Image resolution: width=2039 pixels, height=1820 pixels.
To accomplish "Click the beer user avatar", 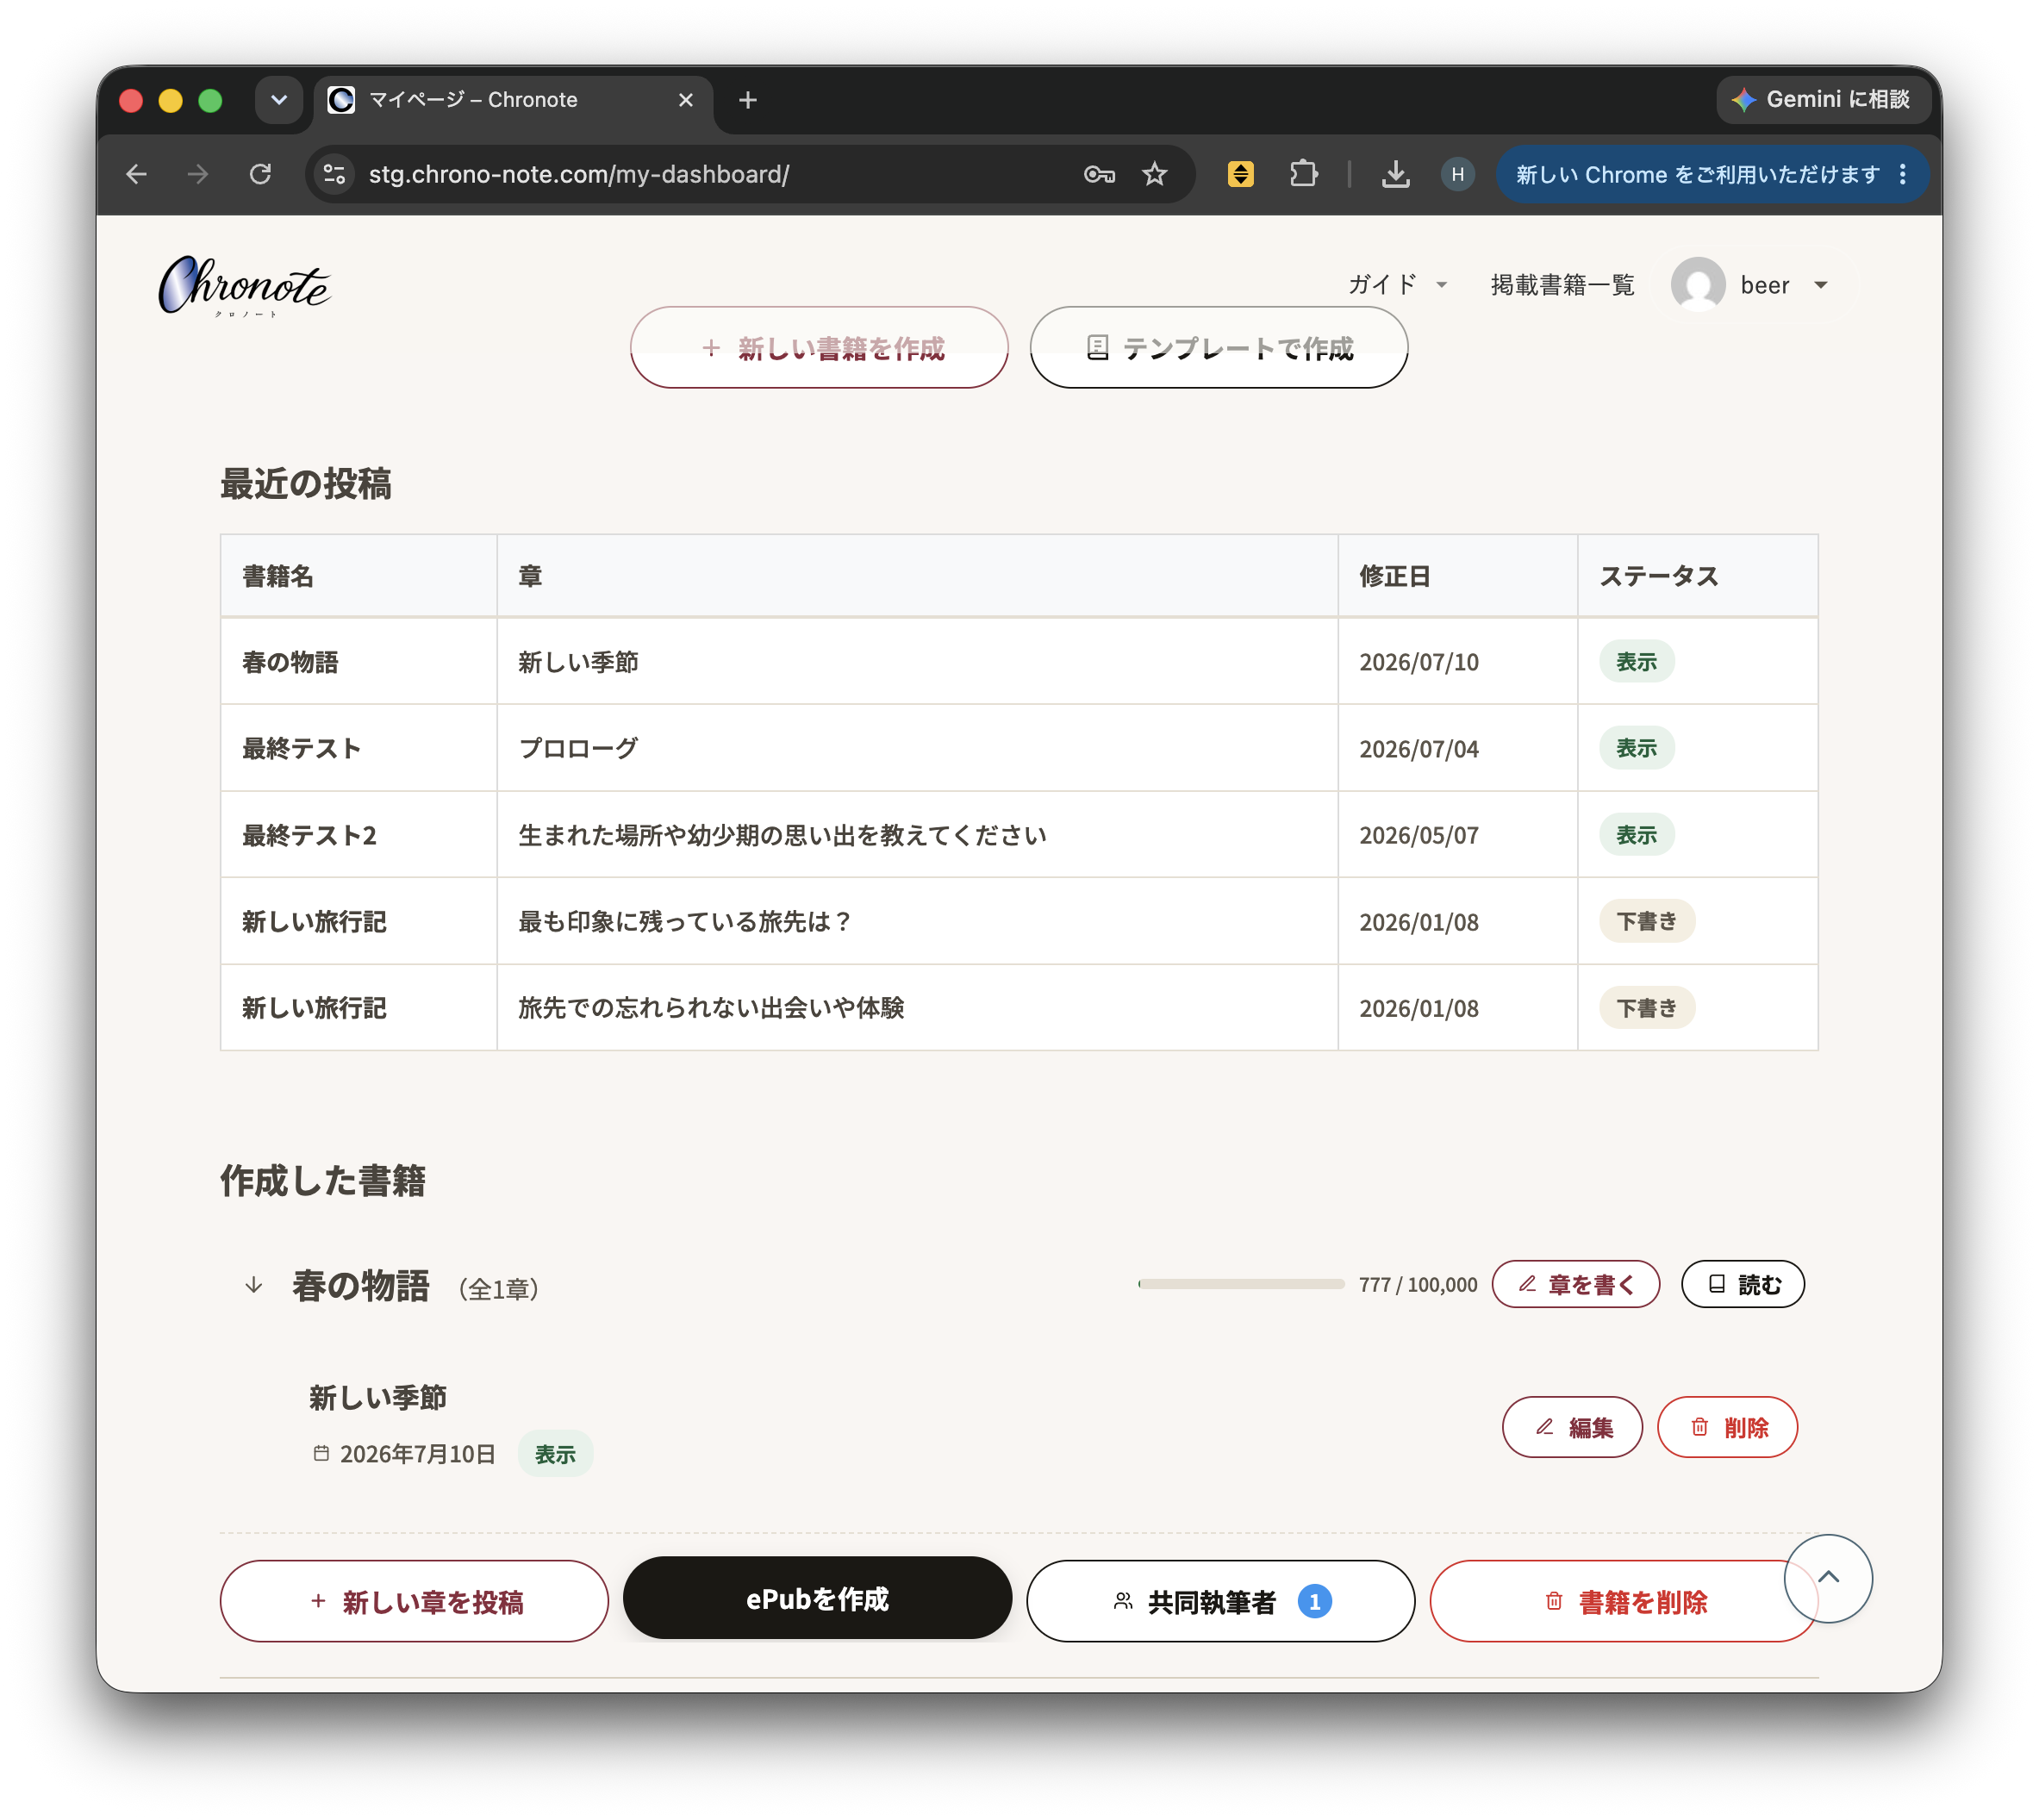I will tap(1697, 285).
